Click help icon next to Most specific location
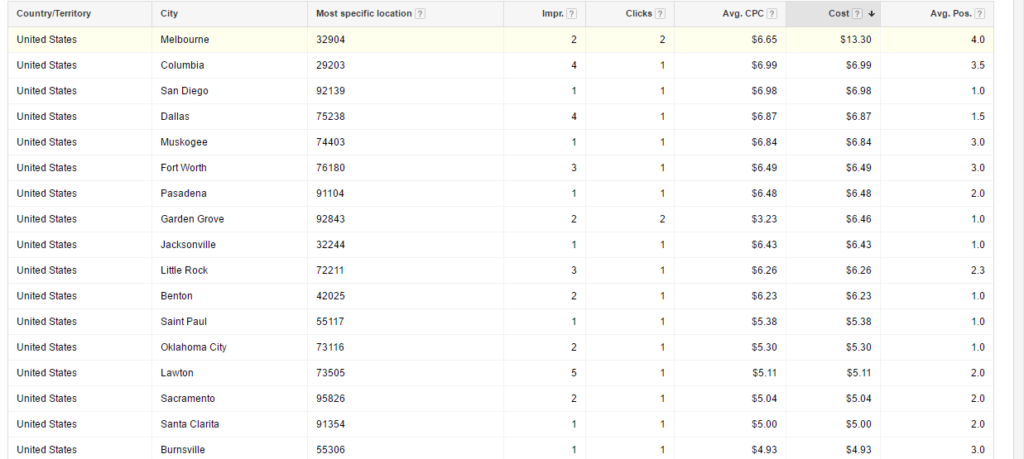Screen dimensions: 1024x459 [x=420, y=14]
